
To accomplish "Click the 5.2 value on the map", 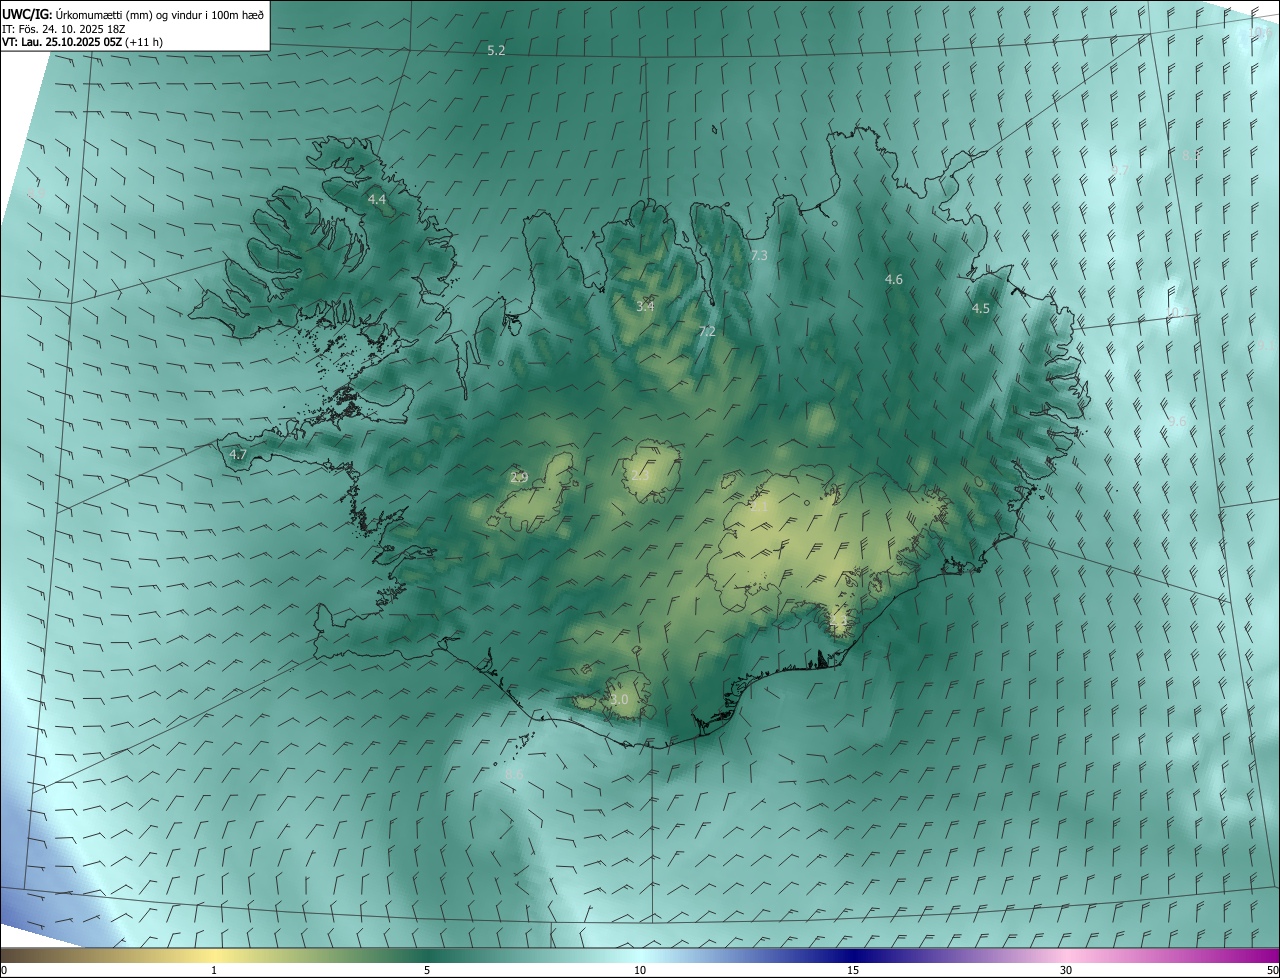I will (496, 50).
